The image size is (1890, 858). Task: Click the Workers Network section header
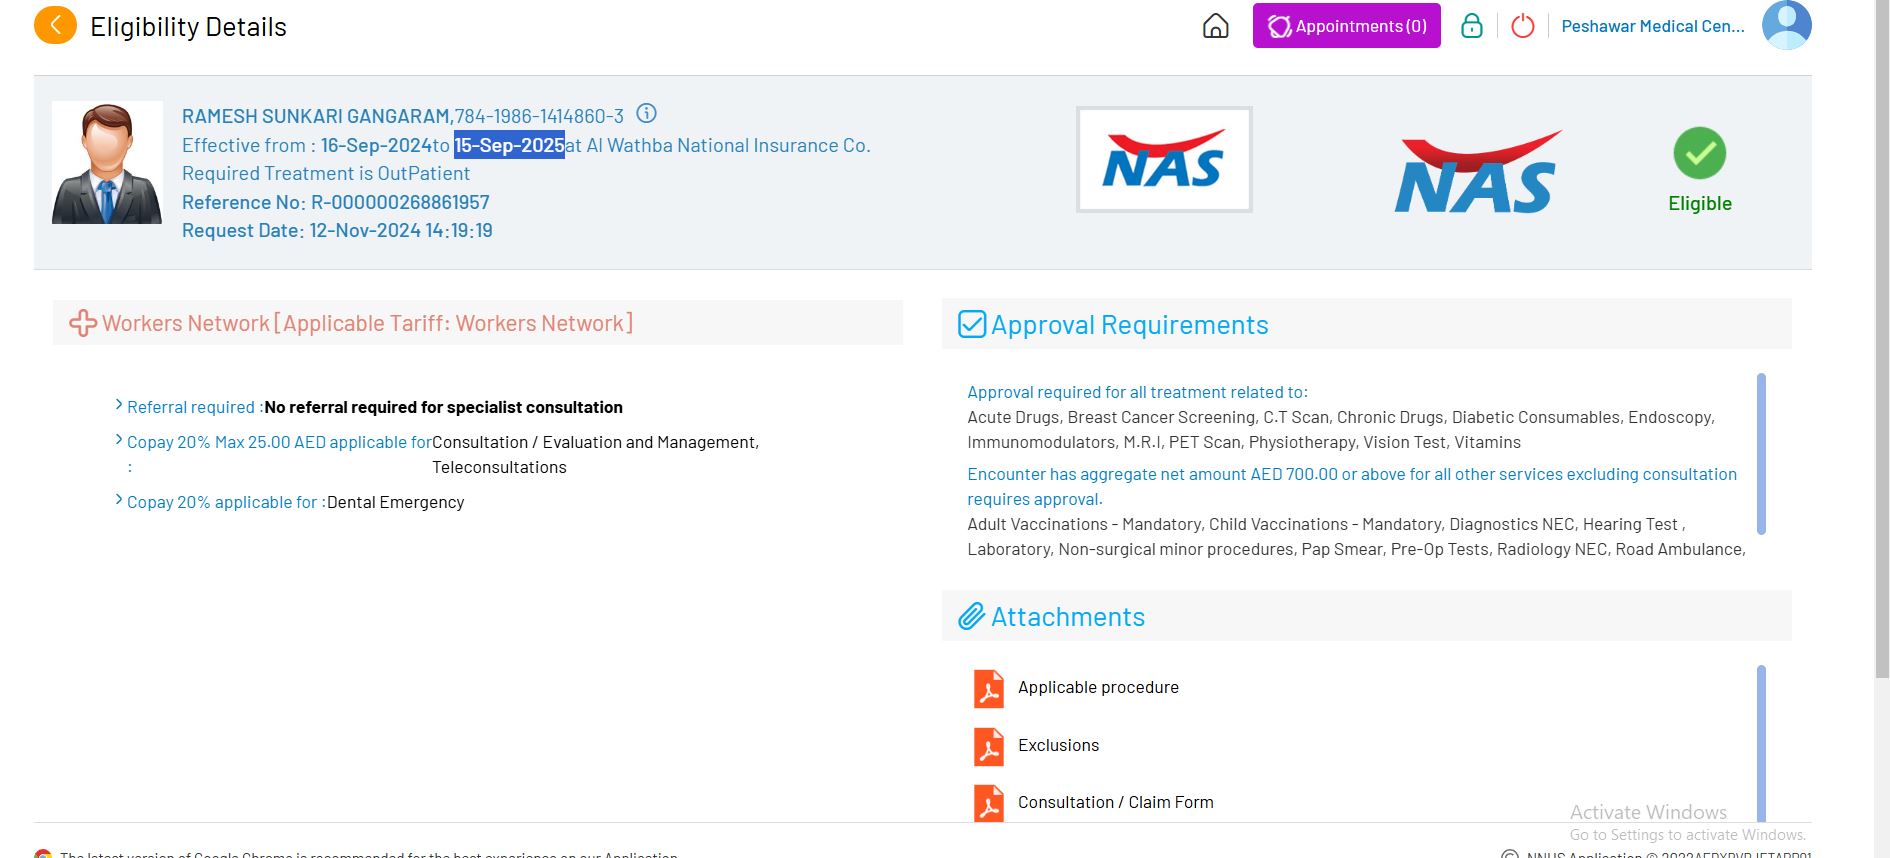367,323
